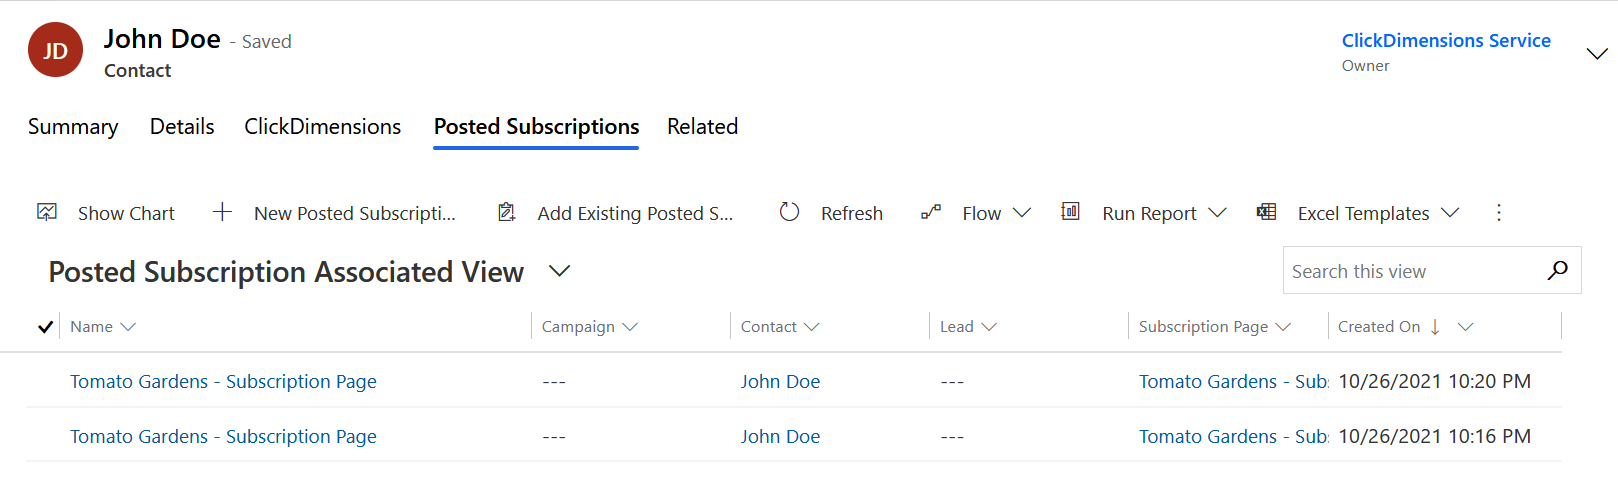The width and height of the screenshot is (1618, 486).
Task: Open the more commands vertical ellipsis
Action: (1498, 212)
